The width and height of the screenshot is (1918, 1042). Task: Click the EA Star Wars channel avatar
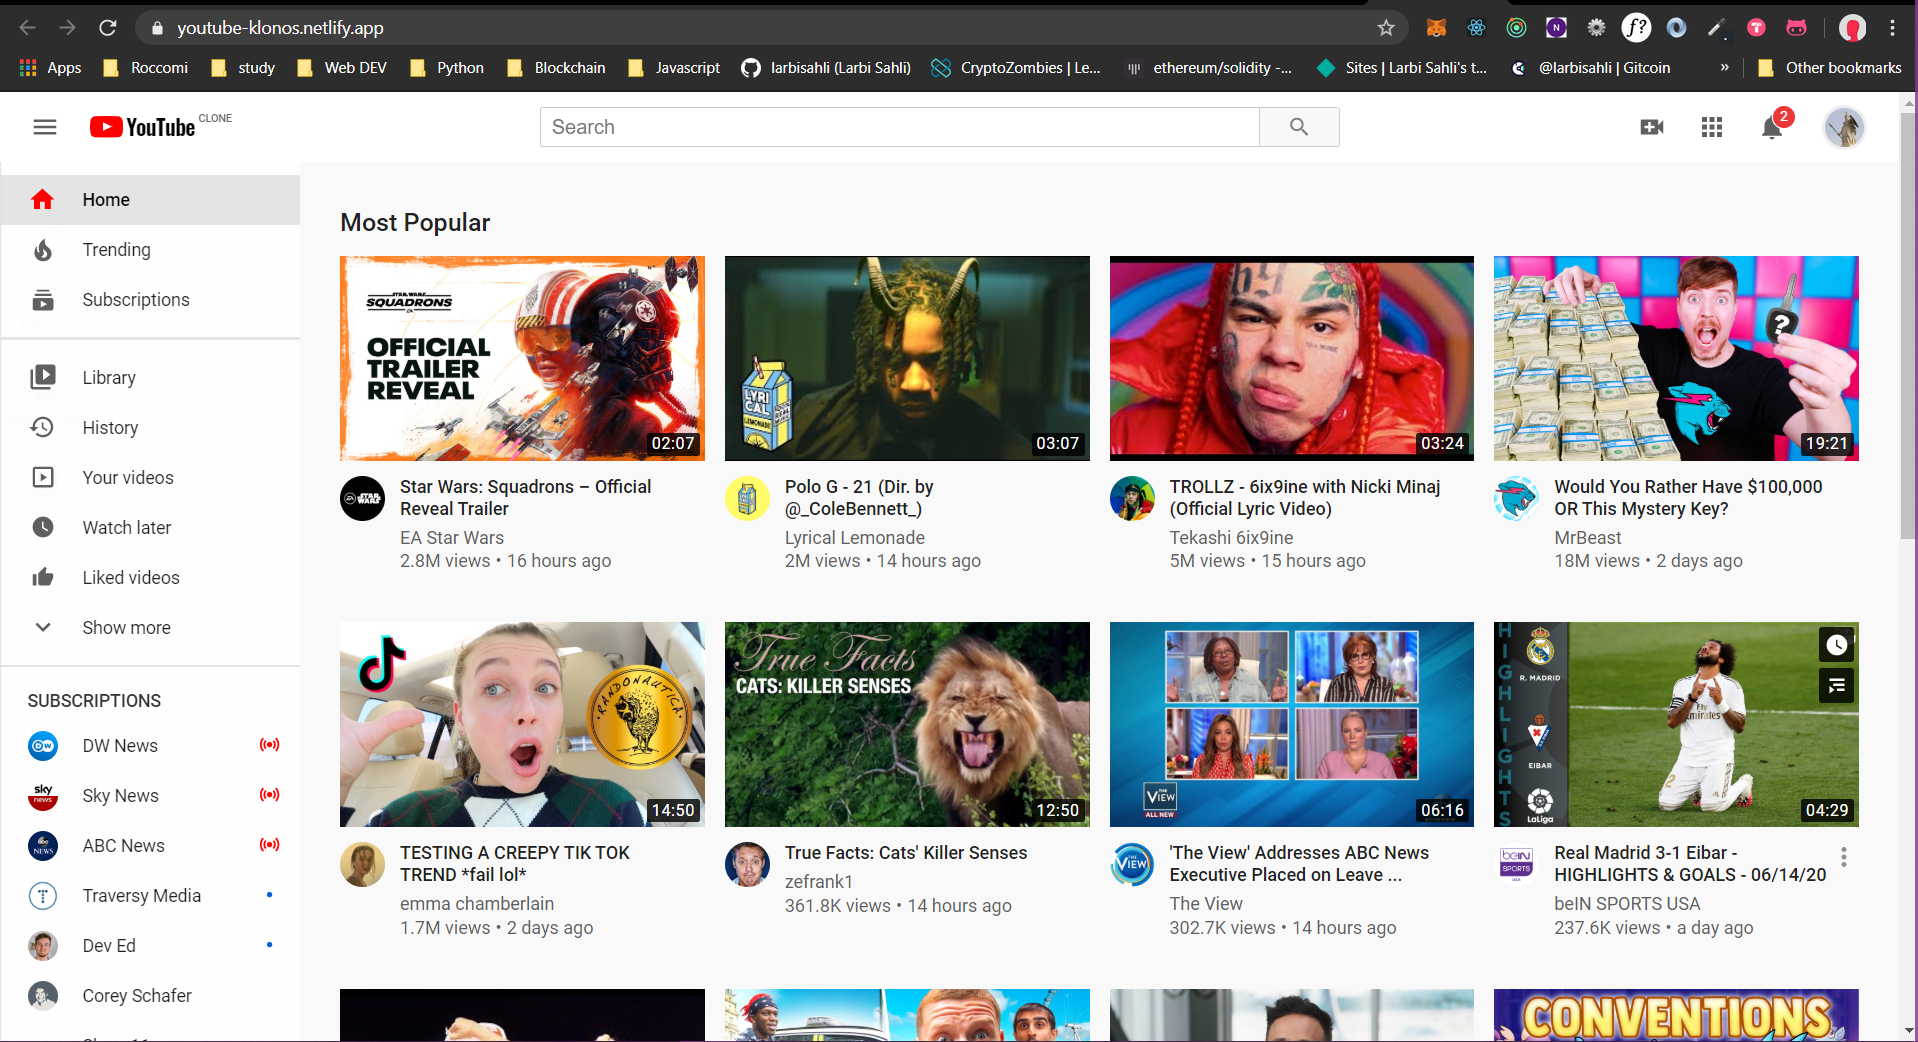[x=363, y=498]
